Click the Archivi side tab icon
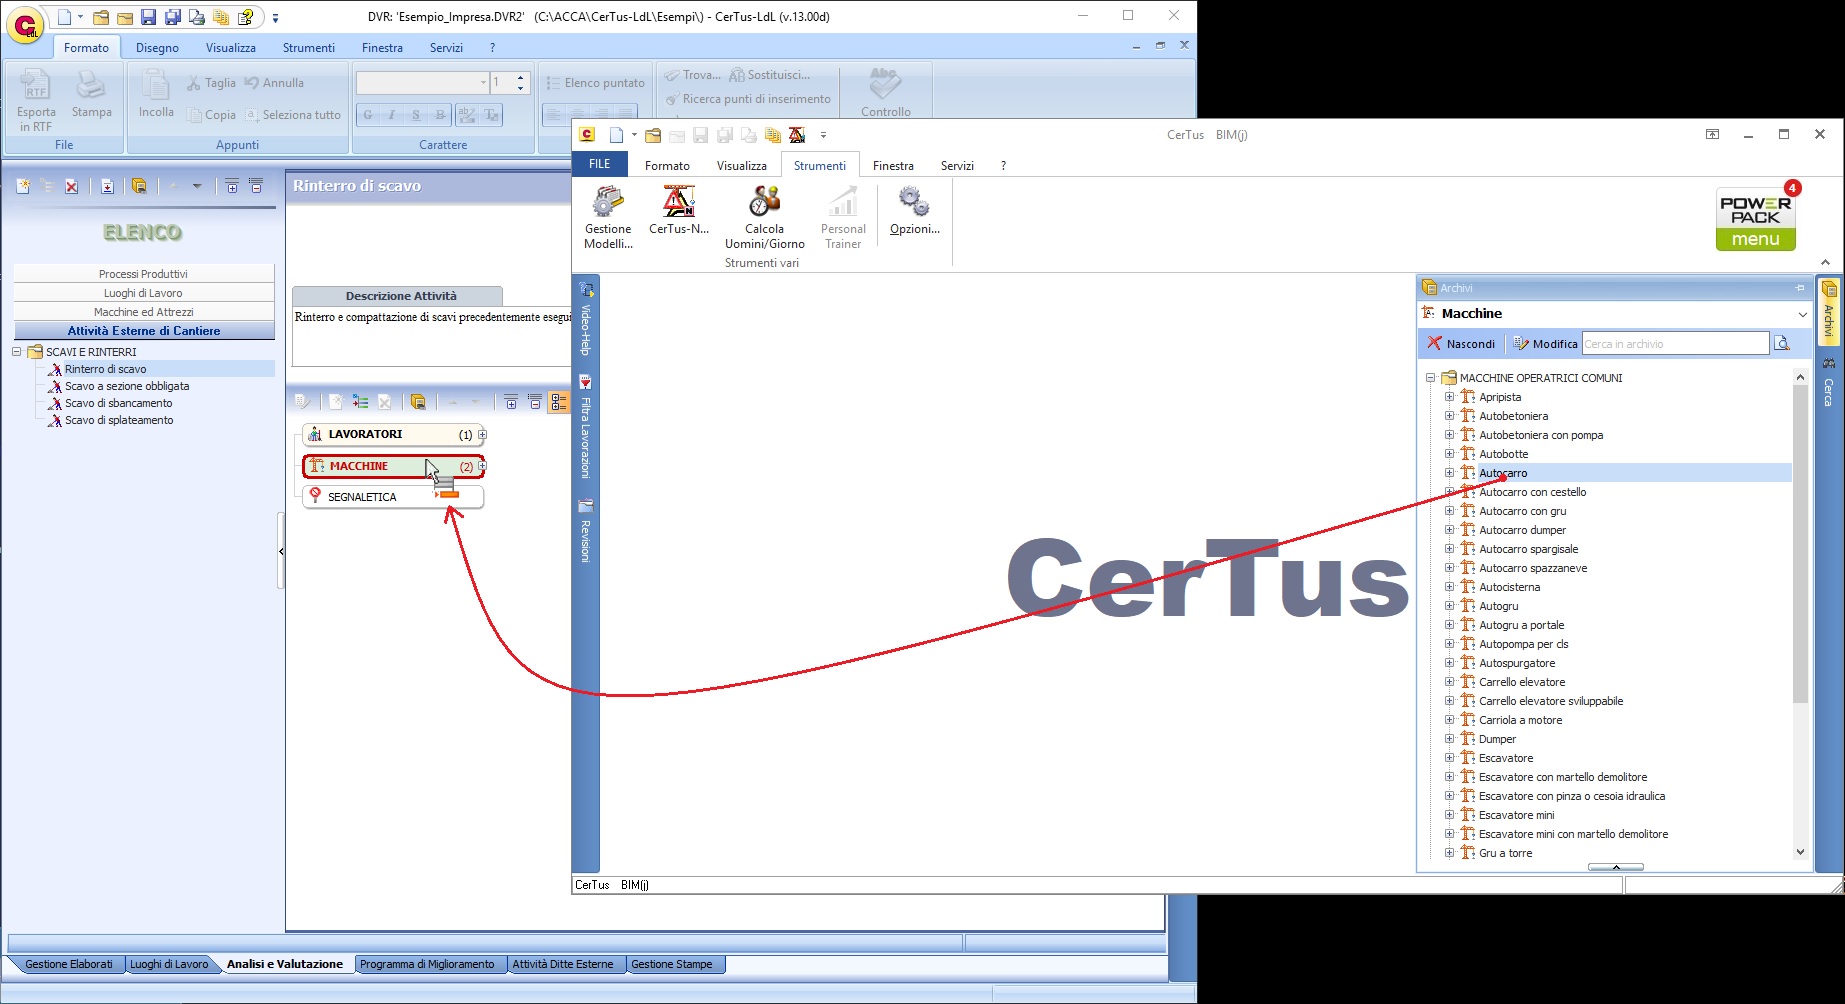 pyautogui.click(x=1829, y=311)
